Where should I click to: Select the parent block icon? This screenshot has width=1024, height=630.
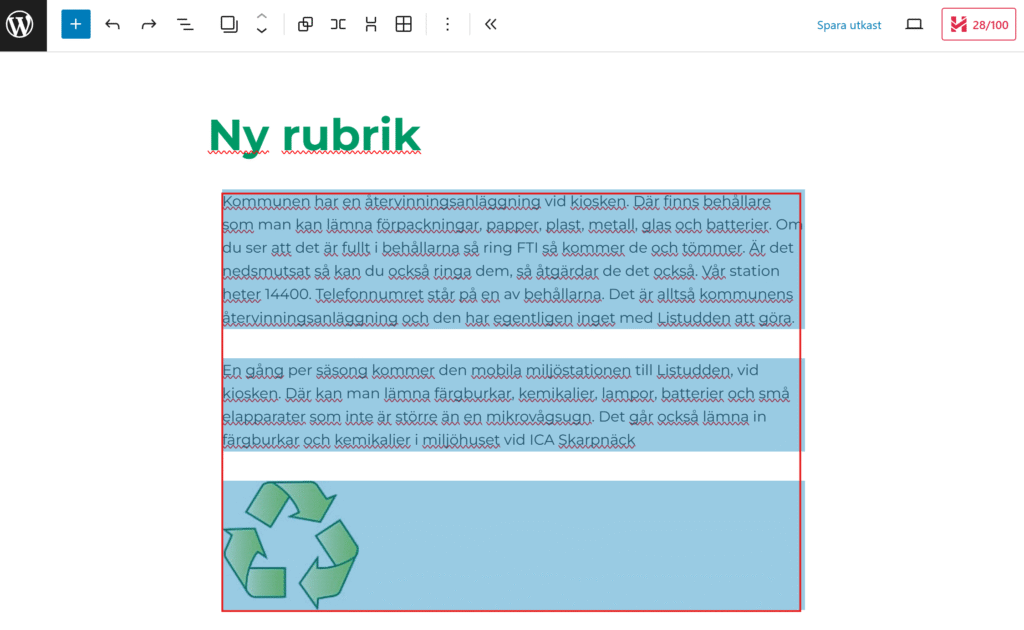point(229,25)
